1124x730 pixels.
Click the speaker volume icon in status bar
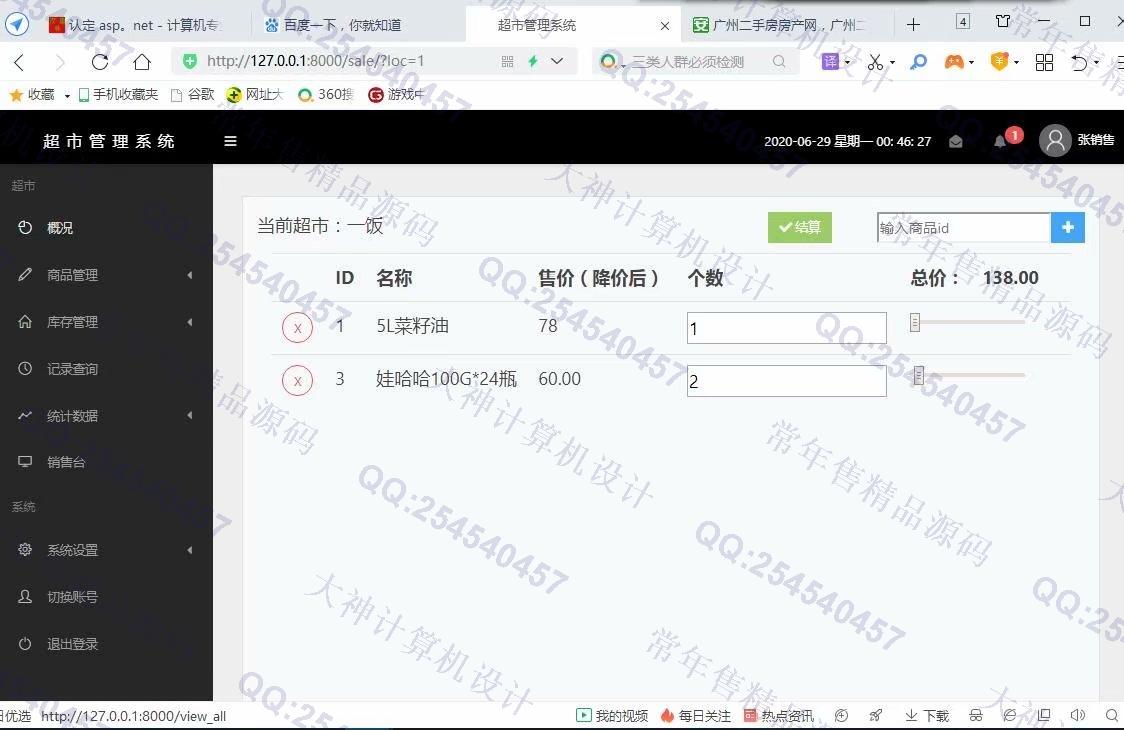[1077, 715]
